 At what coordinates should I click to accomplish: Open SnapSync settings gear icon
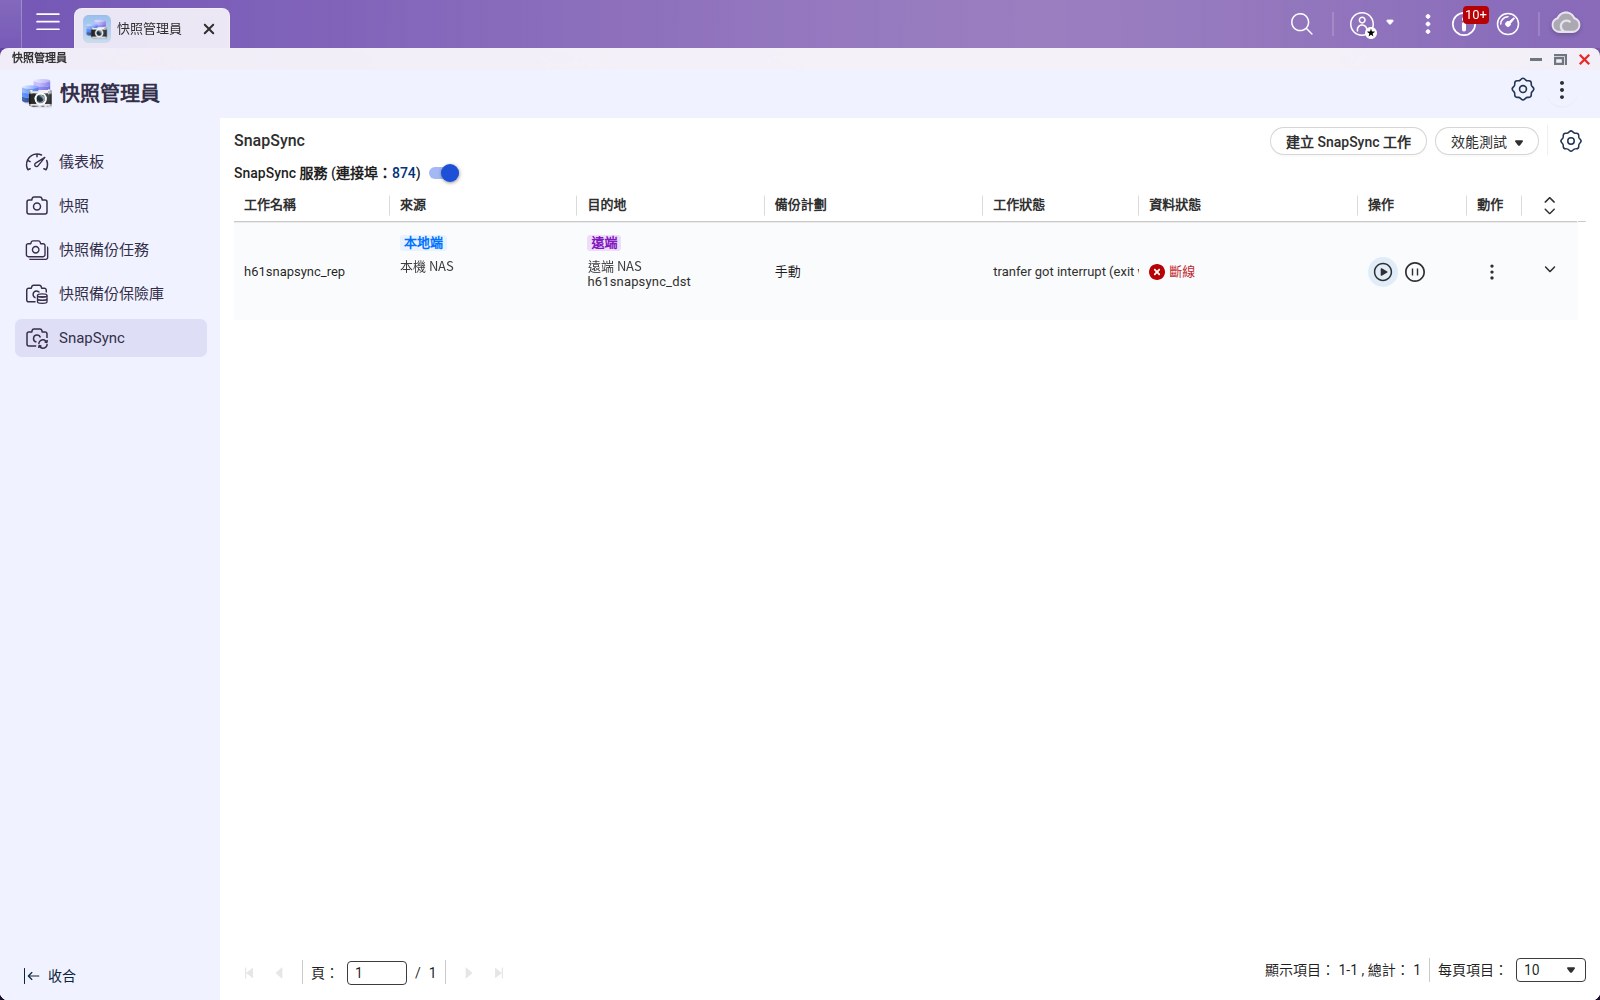pos(1571,141)
